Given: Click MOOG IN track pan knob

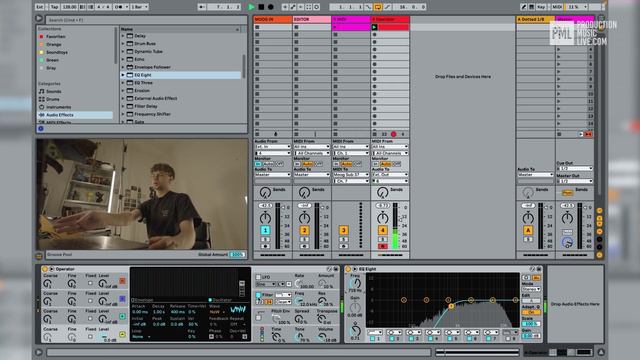Looking at the screenshot, I should [x=265, y=218].
